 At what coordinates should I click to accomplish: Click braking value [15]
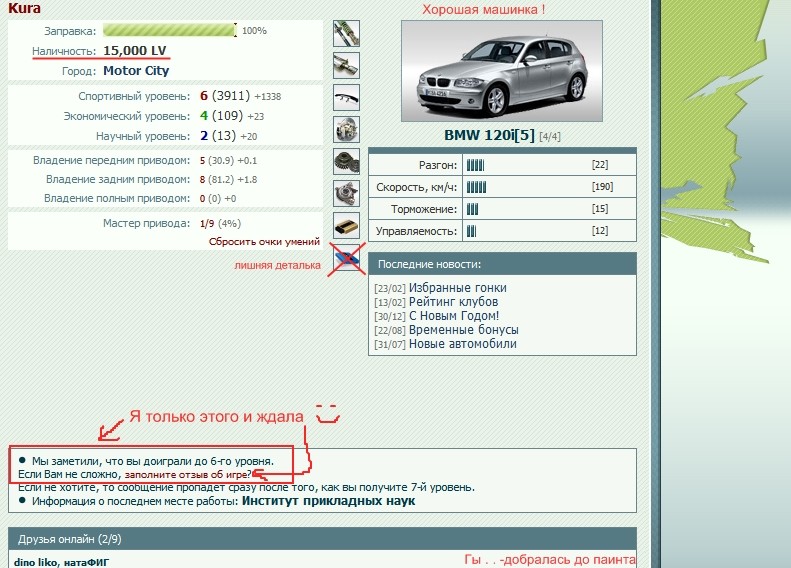pyautogui.click(x=600, y=209)
